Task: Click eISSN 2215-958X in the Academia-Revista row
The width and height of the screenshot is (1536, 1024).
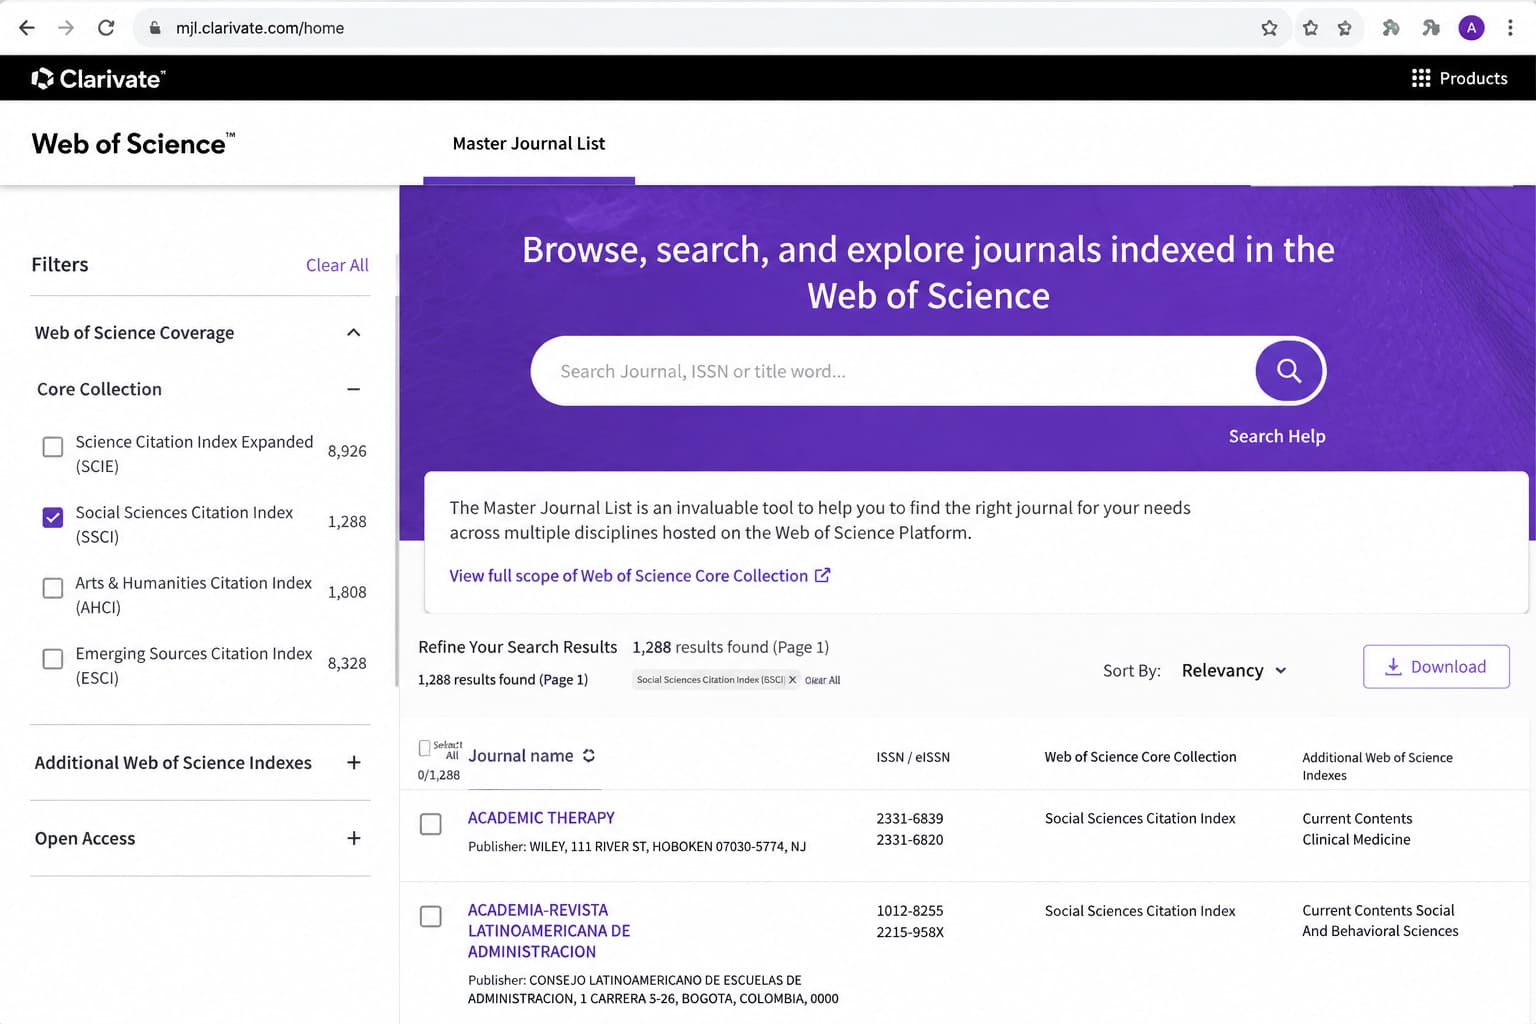Action: click(910, 932)
